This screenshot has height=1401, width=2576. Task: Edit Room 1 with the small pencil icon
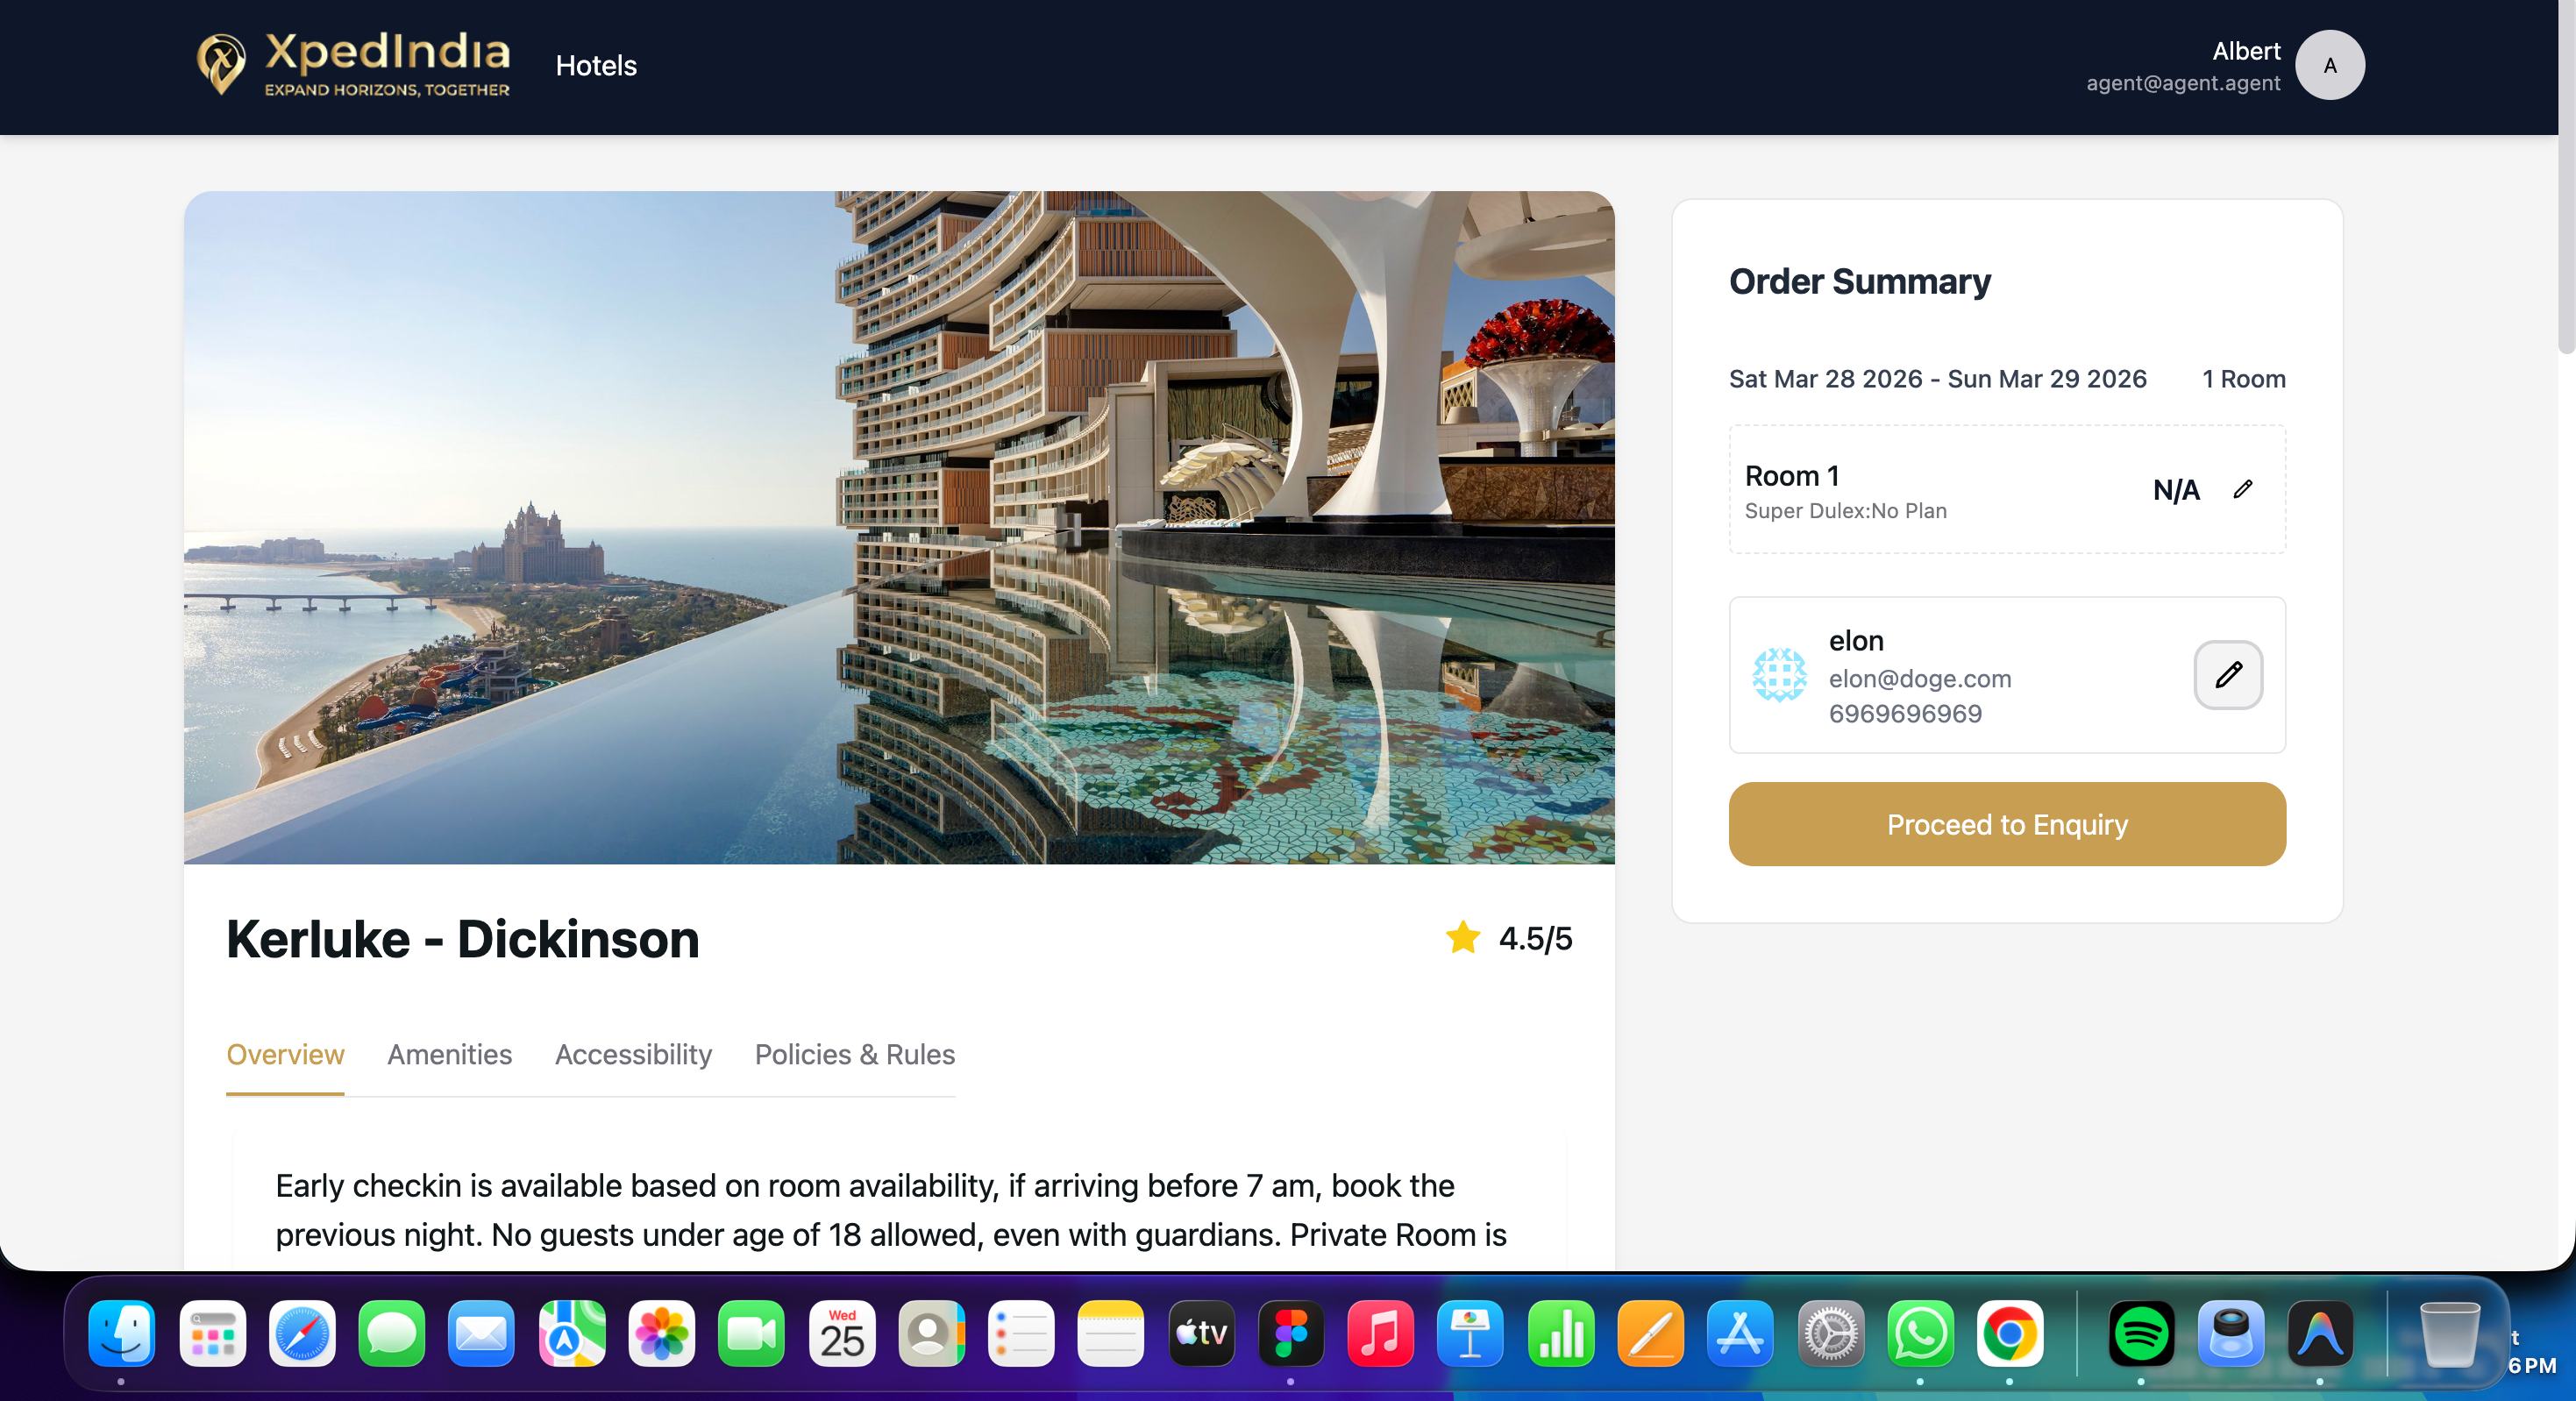[x=2243, y=489]
